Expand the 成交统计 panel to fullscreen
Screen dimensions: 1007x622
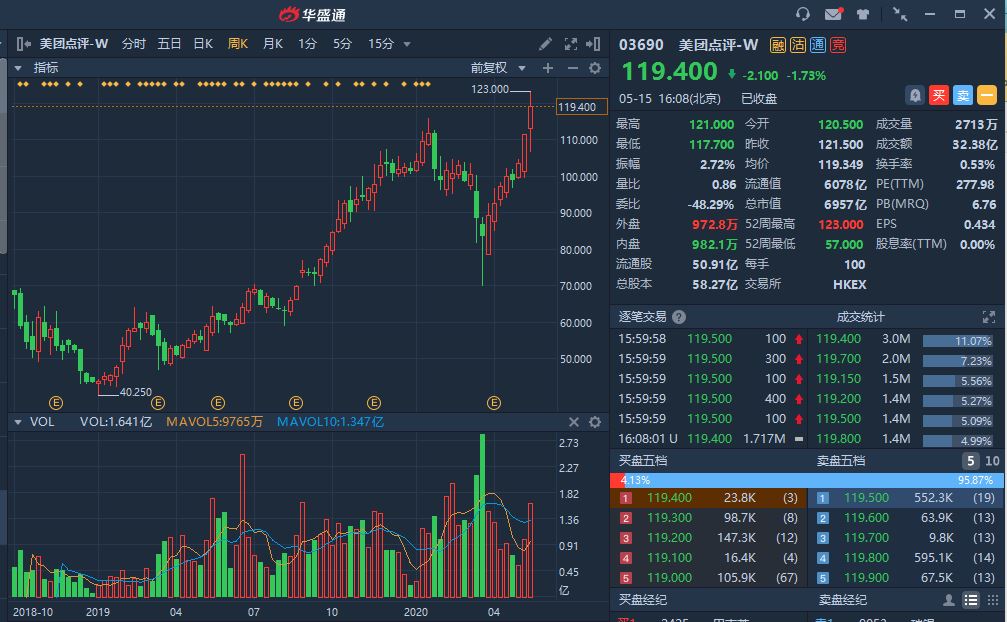pos(989,317)
